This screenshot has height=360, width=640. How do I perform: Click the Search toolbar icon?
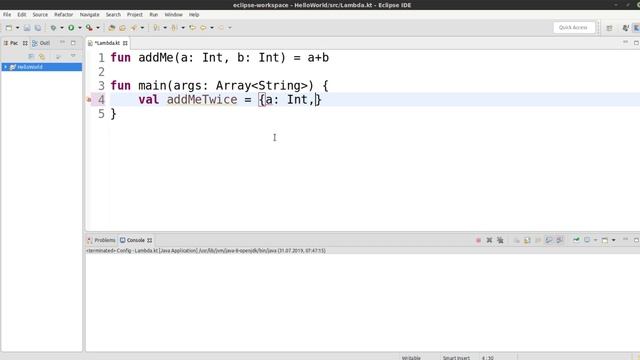click(134, 28)
